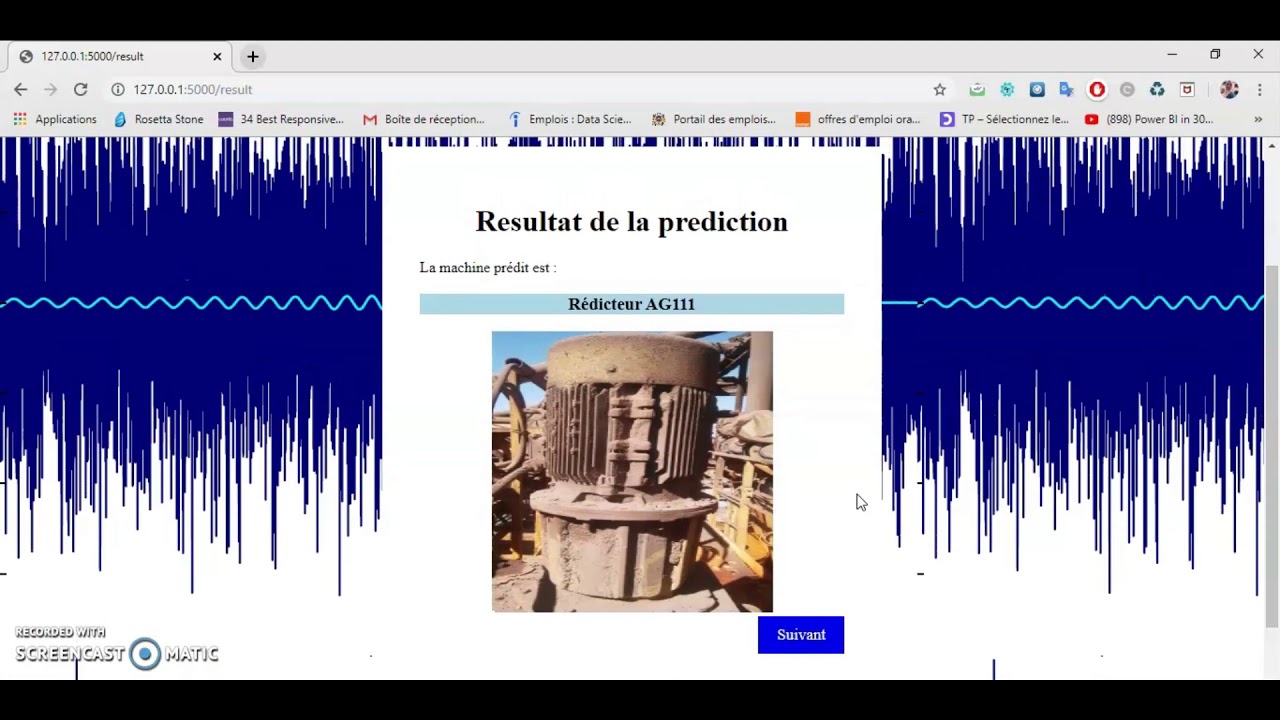Open the green recycle arrows extension
This screenshot has height=720, width=1280.
point(1157,89)
